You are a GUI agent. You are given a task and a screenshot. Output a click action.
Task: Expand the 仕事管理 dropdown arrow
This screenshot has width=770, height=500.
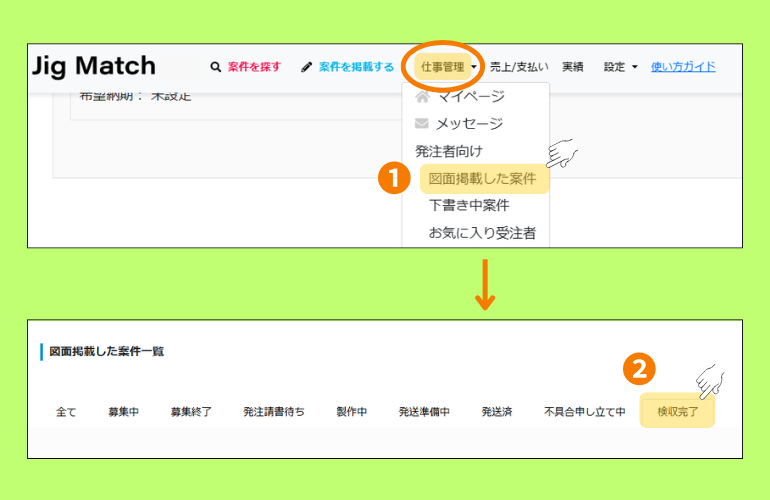[x=474, y=67]
